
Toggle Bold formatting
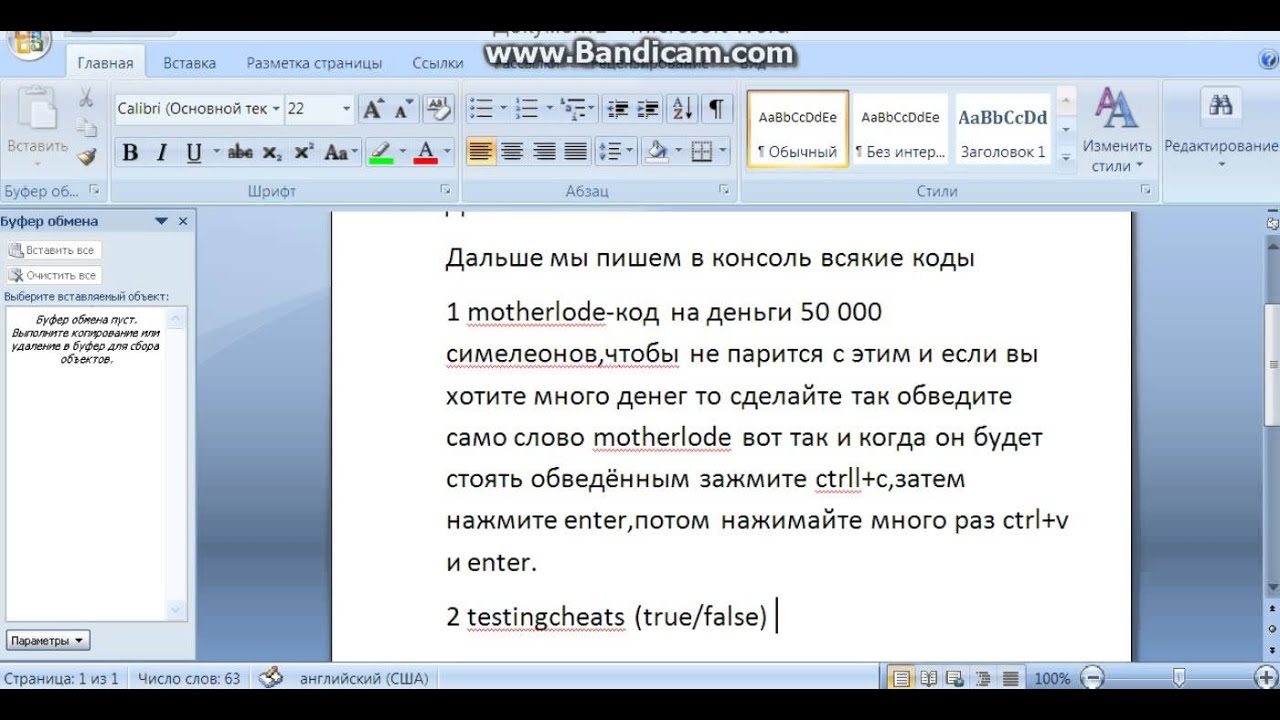tap(130, 153)
